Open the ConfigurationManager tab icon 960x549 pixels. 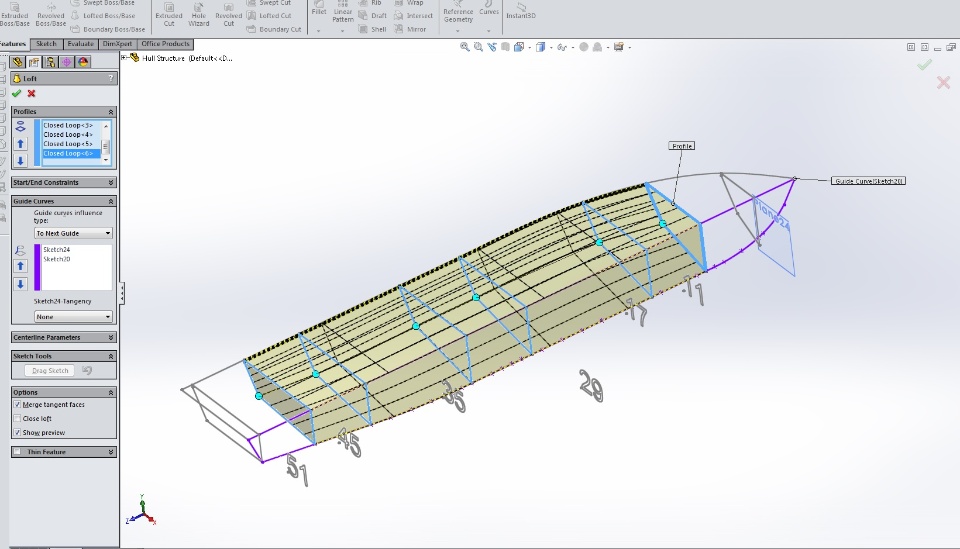(50, 62)
